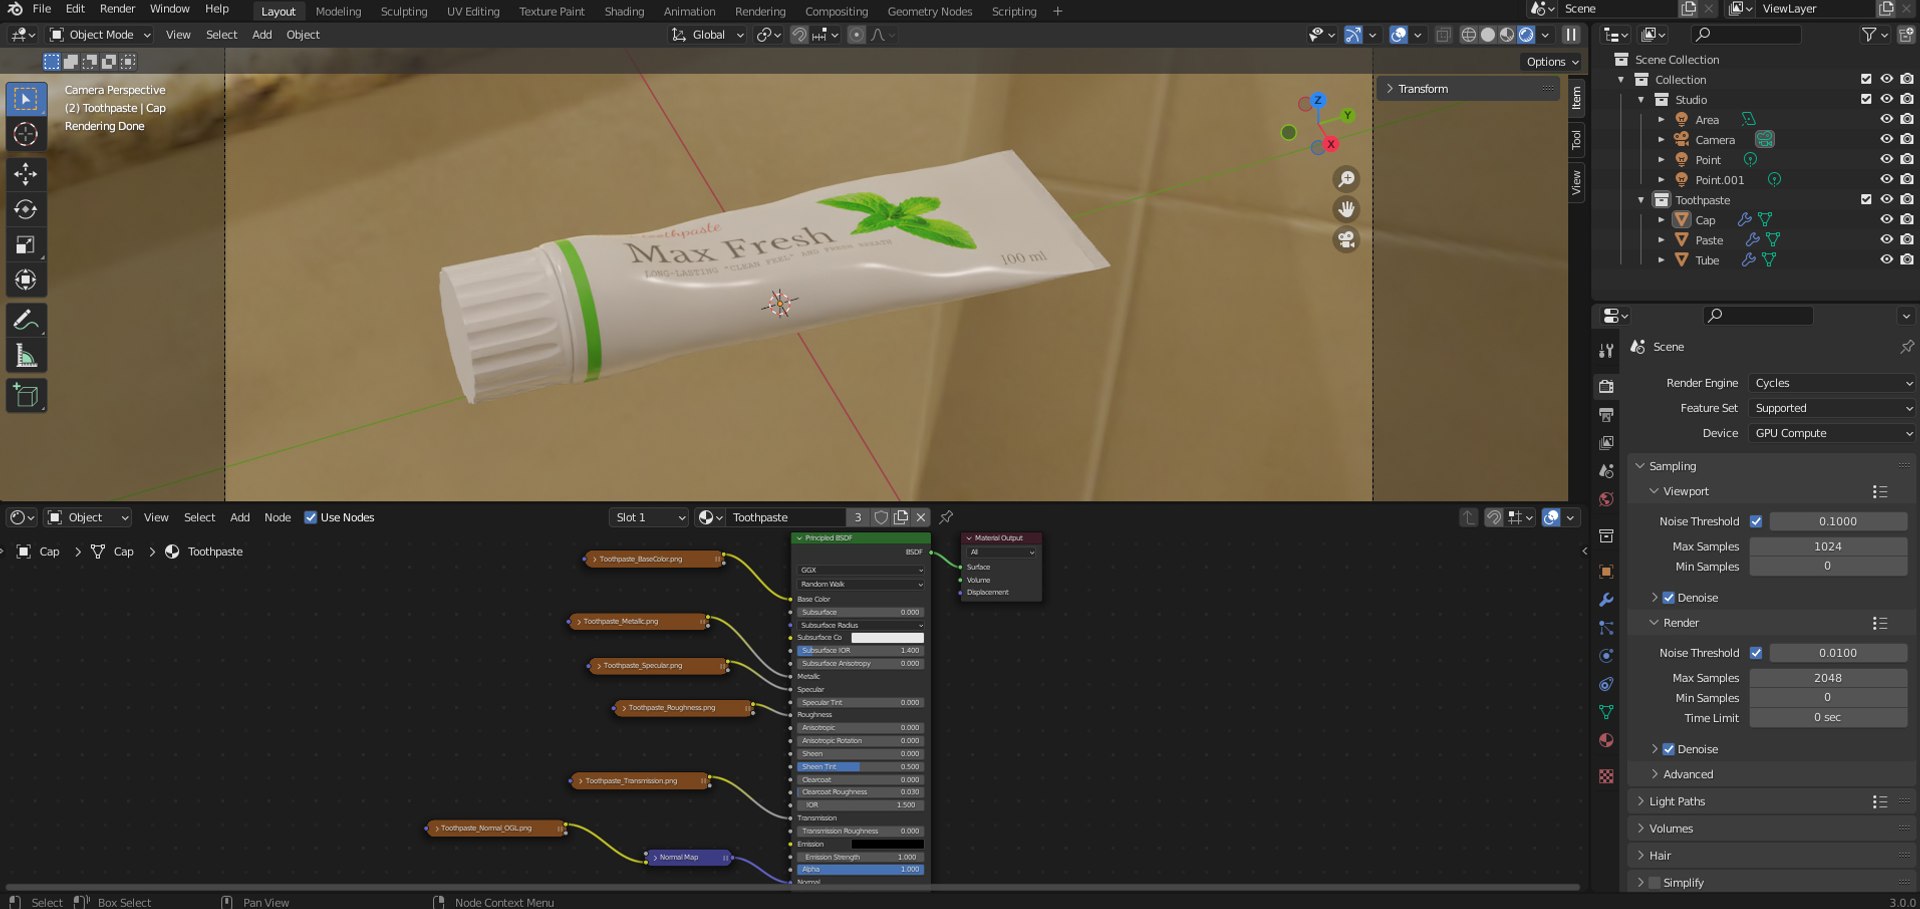Viewport: 1920px width, 909px height.
Task: Switch to the Shading workspace tab
Action: pos(624,12)
